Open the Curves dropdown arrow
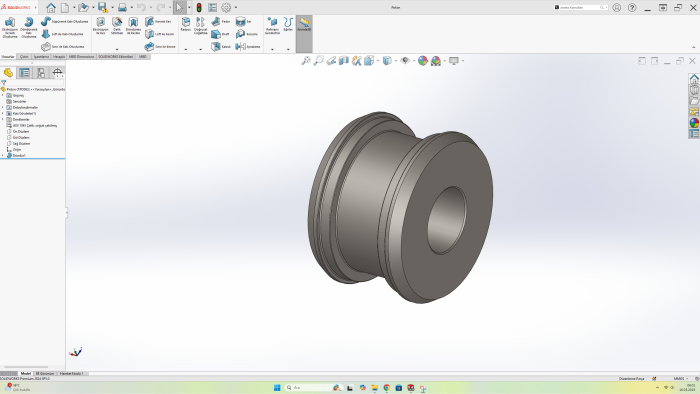Viewport: 700px width, 394px height. 288,49
